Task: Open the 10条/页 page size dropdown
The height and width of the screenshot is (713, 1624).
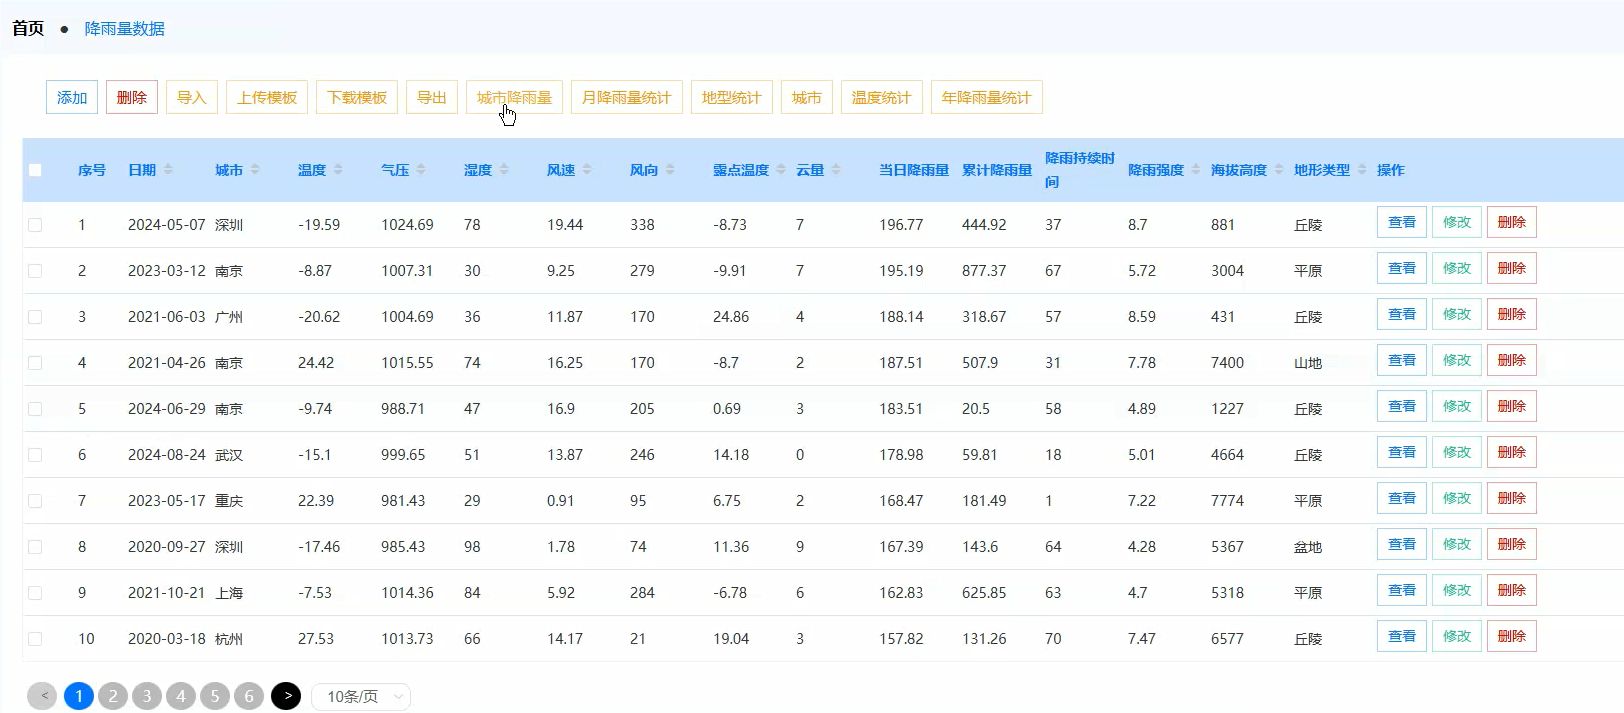Action: (x=361, y=697)
